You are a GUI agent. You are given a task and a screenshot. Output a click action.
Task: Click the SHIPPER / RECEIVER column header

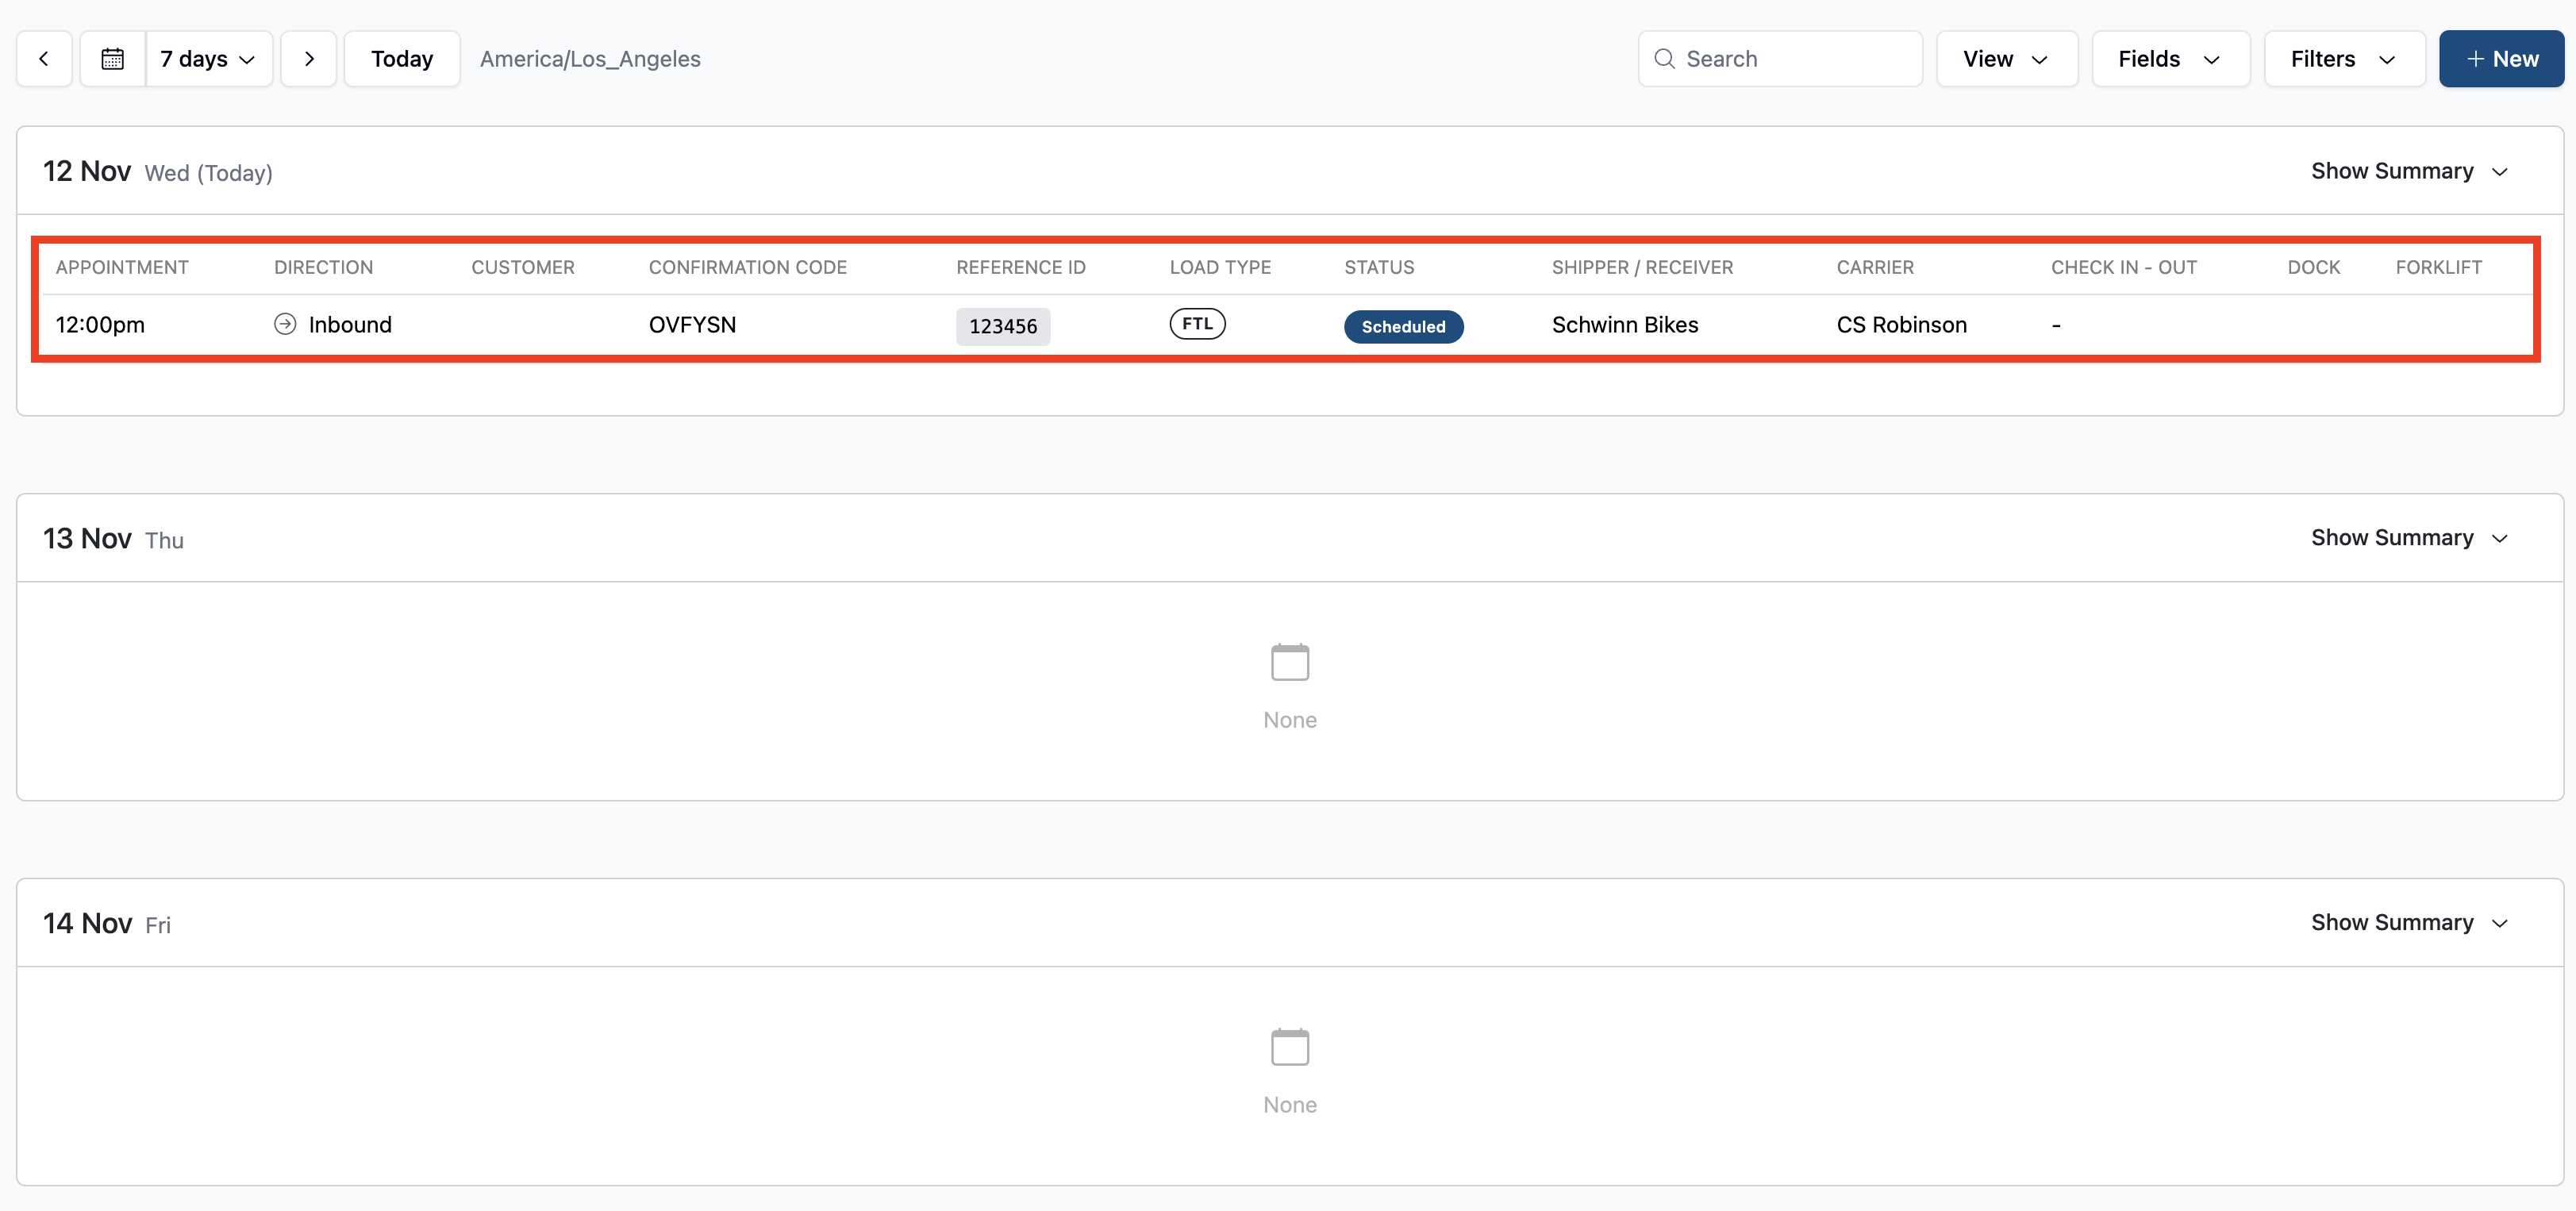tap(1643, 268)
